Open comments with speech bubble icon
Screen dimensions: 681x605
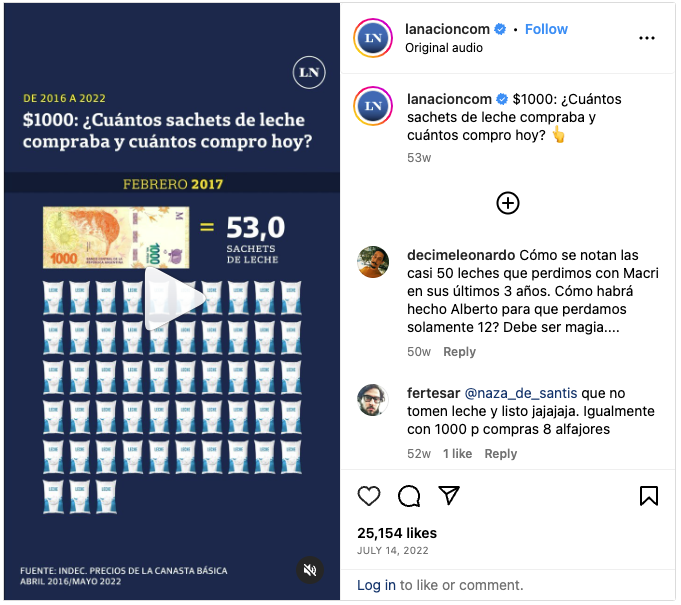409,496
